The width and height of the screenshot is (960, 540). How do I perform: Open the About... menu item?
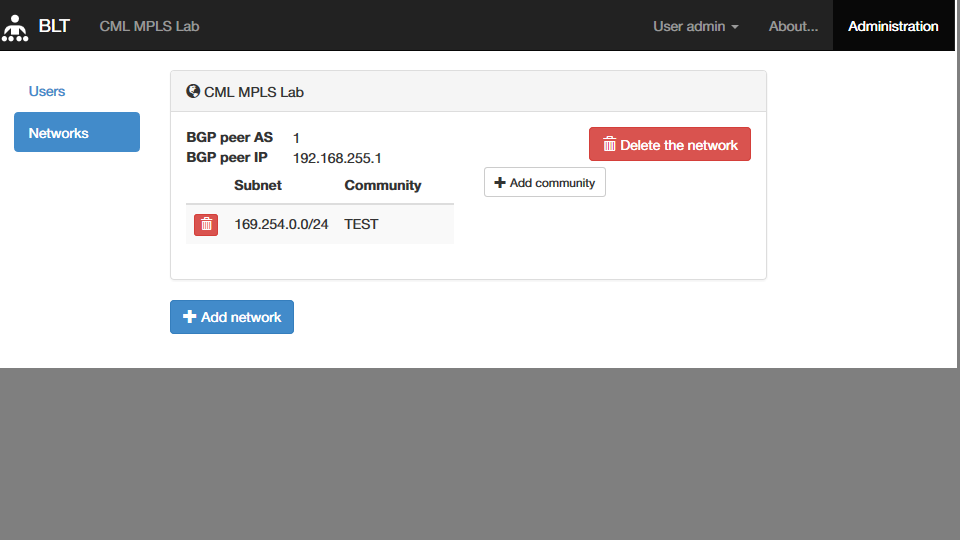pyautogui.click(x=793, y=26)
